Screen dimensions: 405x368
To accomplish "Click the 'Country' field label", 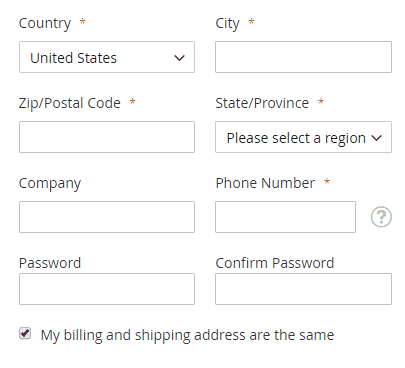I will (45, 23).
